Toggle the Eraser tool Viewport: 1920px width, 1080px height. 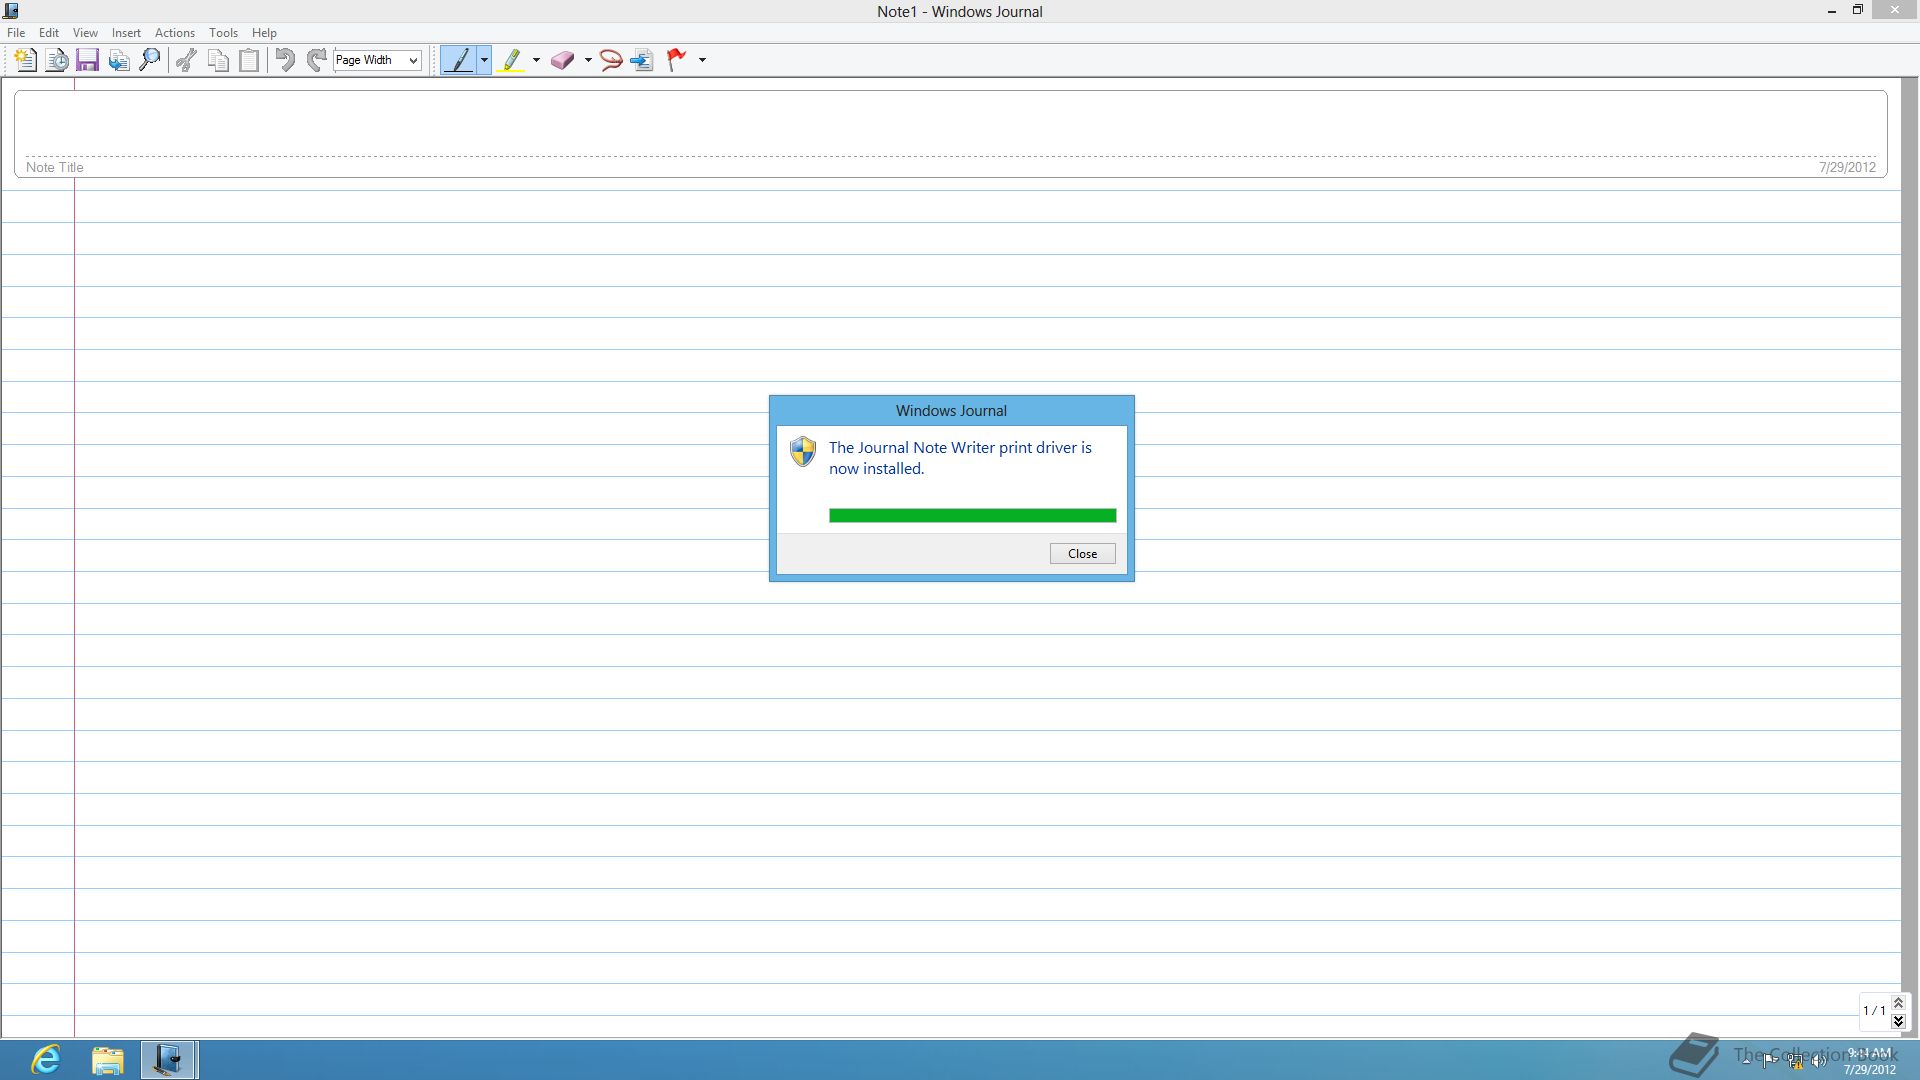[x=562, y=60]
